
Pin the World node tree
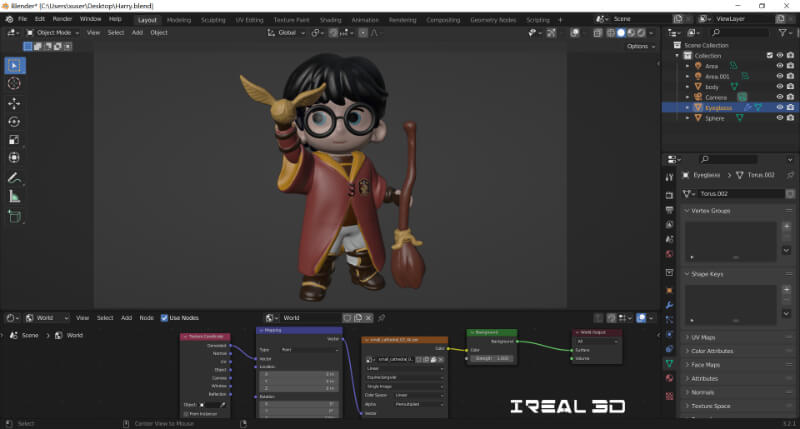click(381, 318)
